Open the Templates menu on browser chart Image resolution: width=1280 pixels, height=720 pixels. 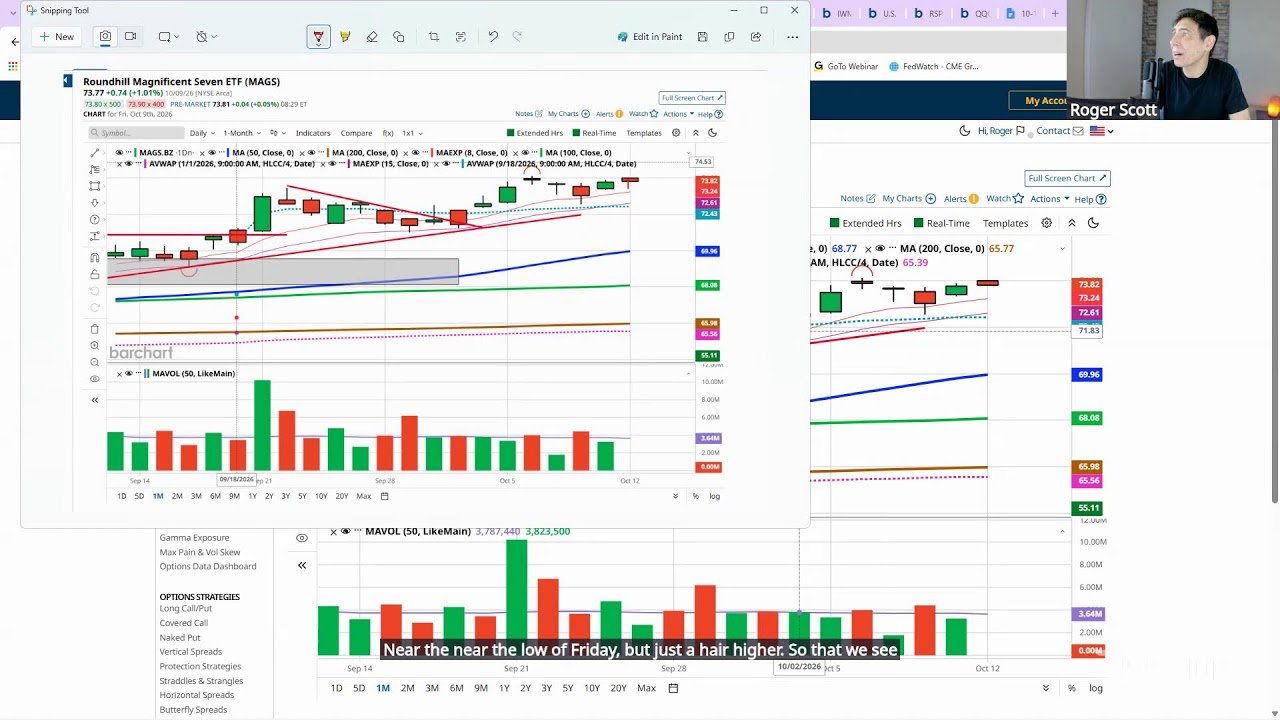(x=1005, y=223)
